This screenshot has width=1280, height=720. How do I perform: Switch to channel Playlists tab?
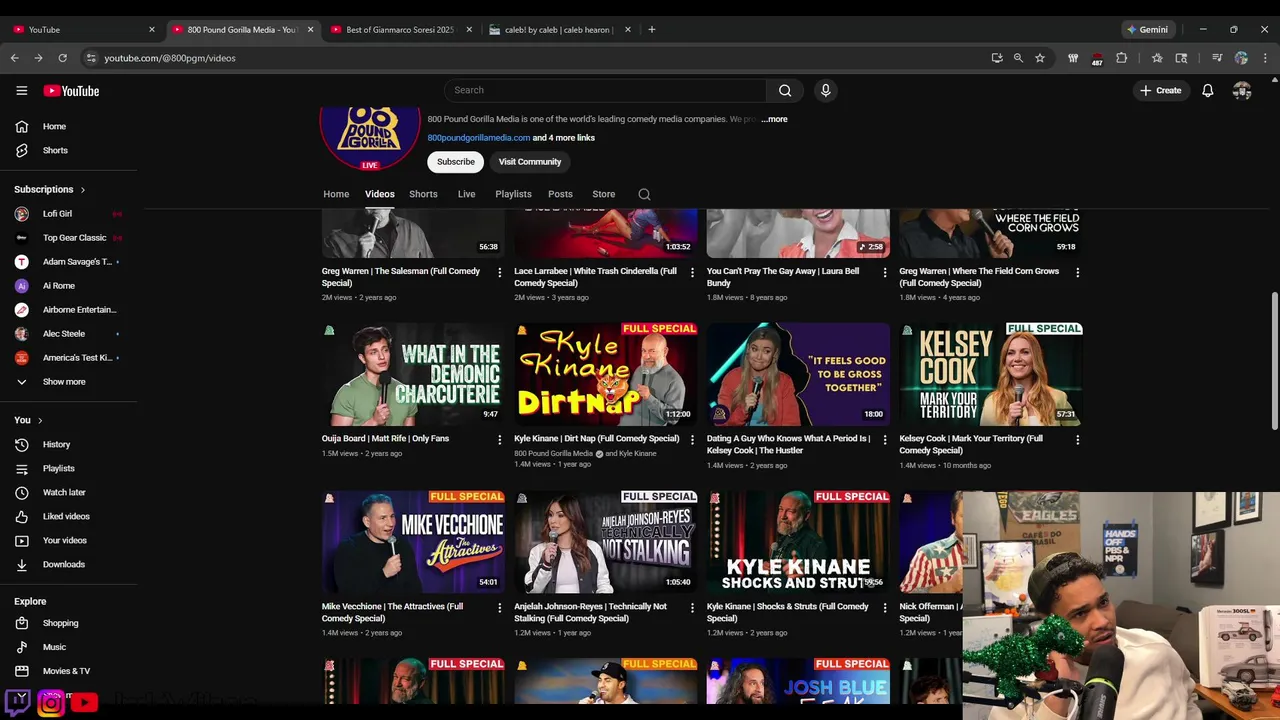pos(513,194)
